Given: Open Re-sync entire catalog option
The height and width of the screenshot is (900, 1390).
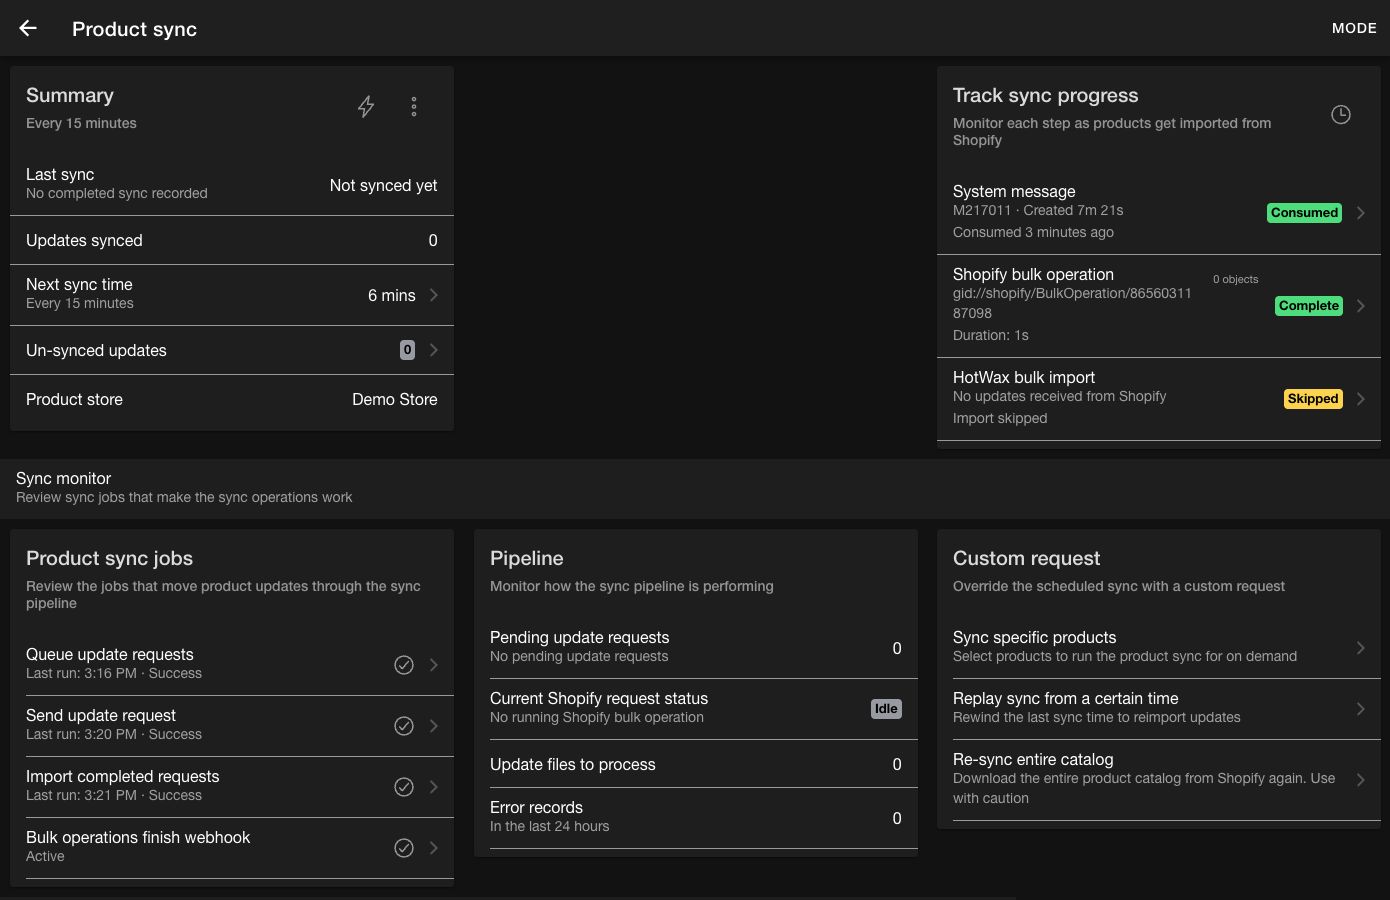Looking at the screenshot, I should (x=1159, y=779).
